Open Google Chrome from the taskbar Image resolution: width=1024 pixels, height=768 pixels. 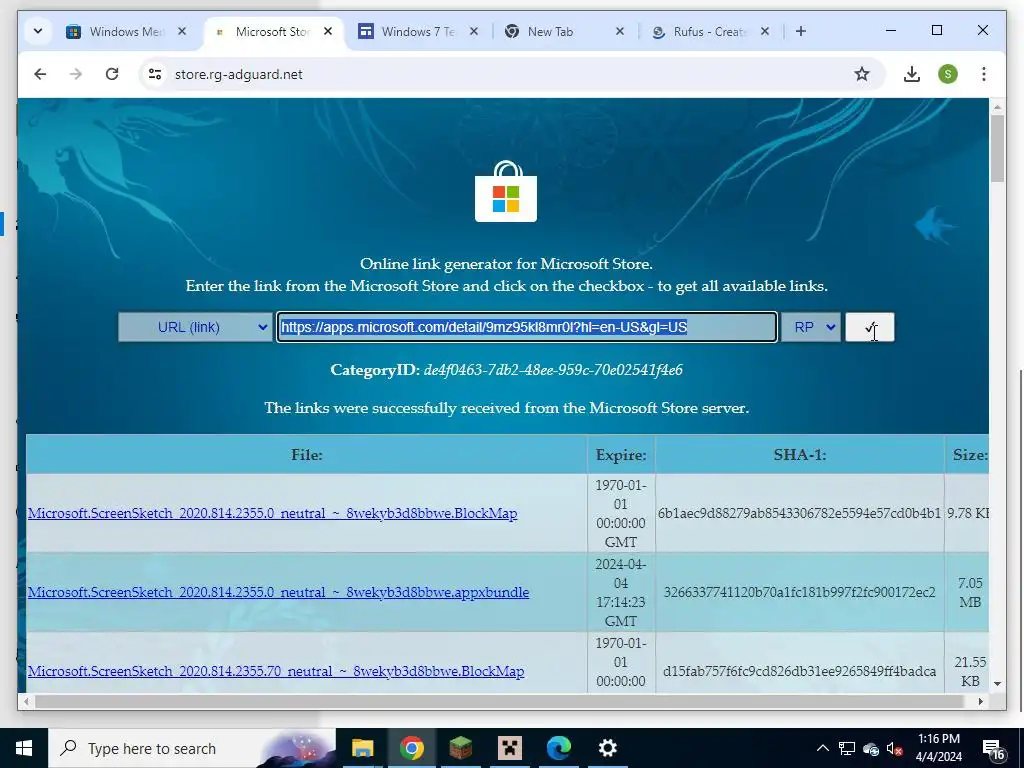(x=411, y=748)
